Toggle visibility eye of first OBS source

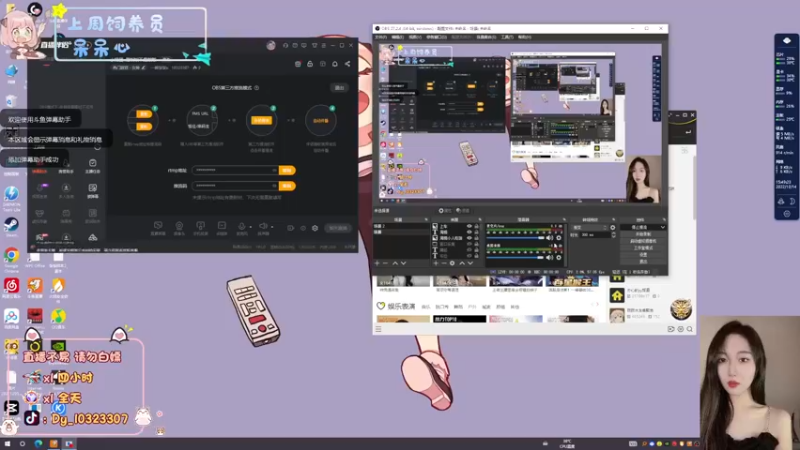[469, 226]
